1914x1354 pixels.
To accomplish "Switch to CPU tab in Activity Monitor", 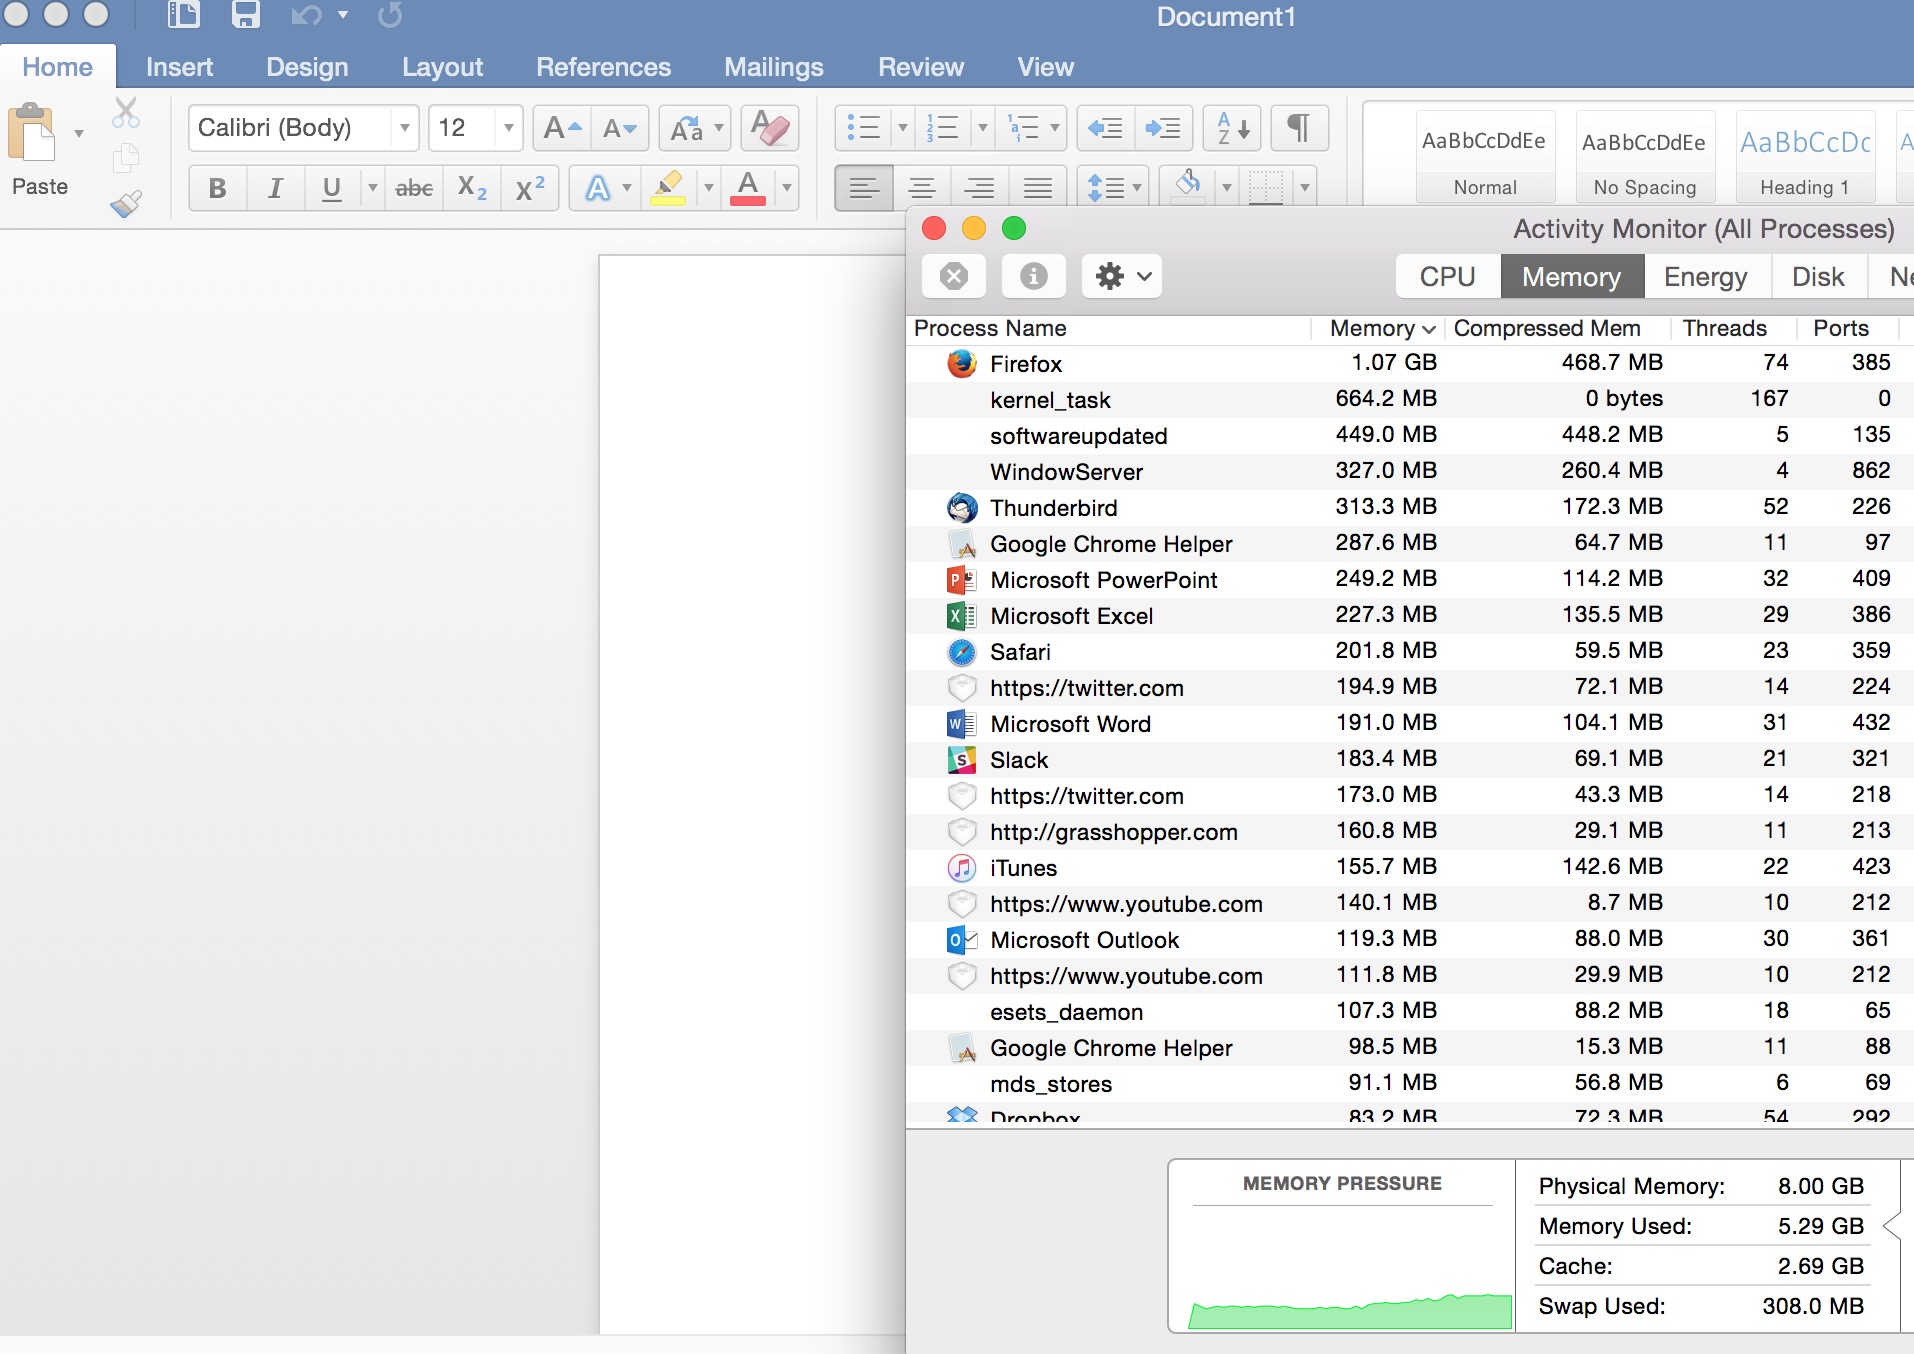I will [x=1447, y=276].
